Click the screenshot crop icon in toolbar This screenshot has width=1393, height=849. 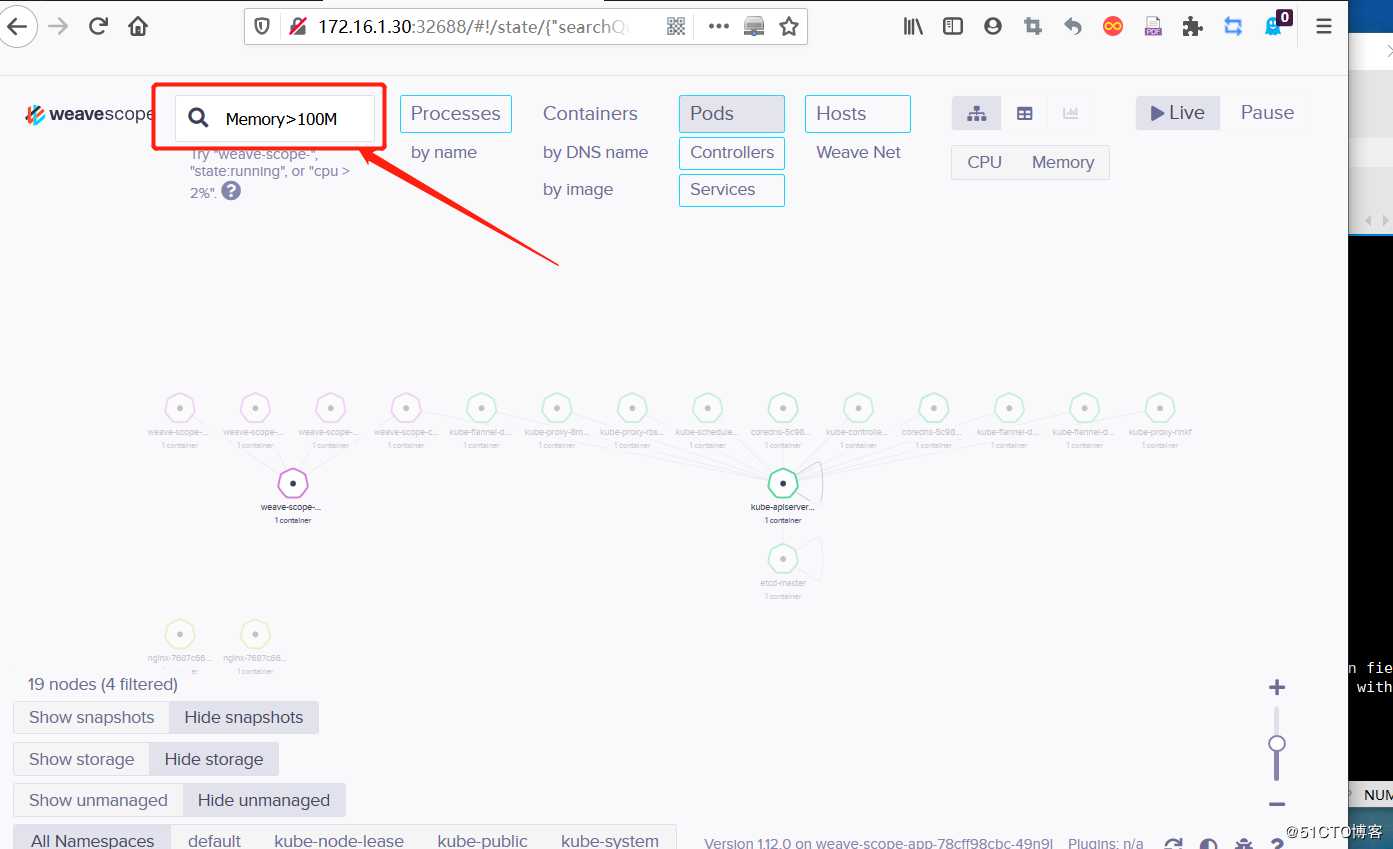[1033, 27]
